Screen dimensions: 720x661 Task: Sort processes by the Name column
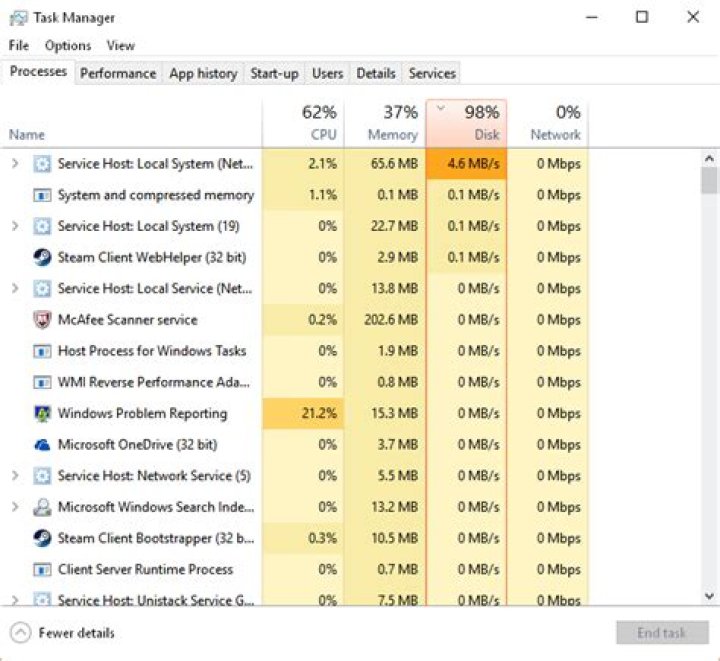[131, 124]
